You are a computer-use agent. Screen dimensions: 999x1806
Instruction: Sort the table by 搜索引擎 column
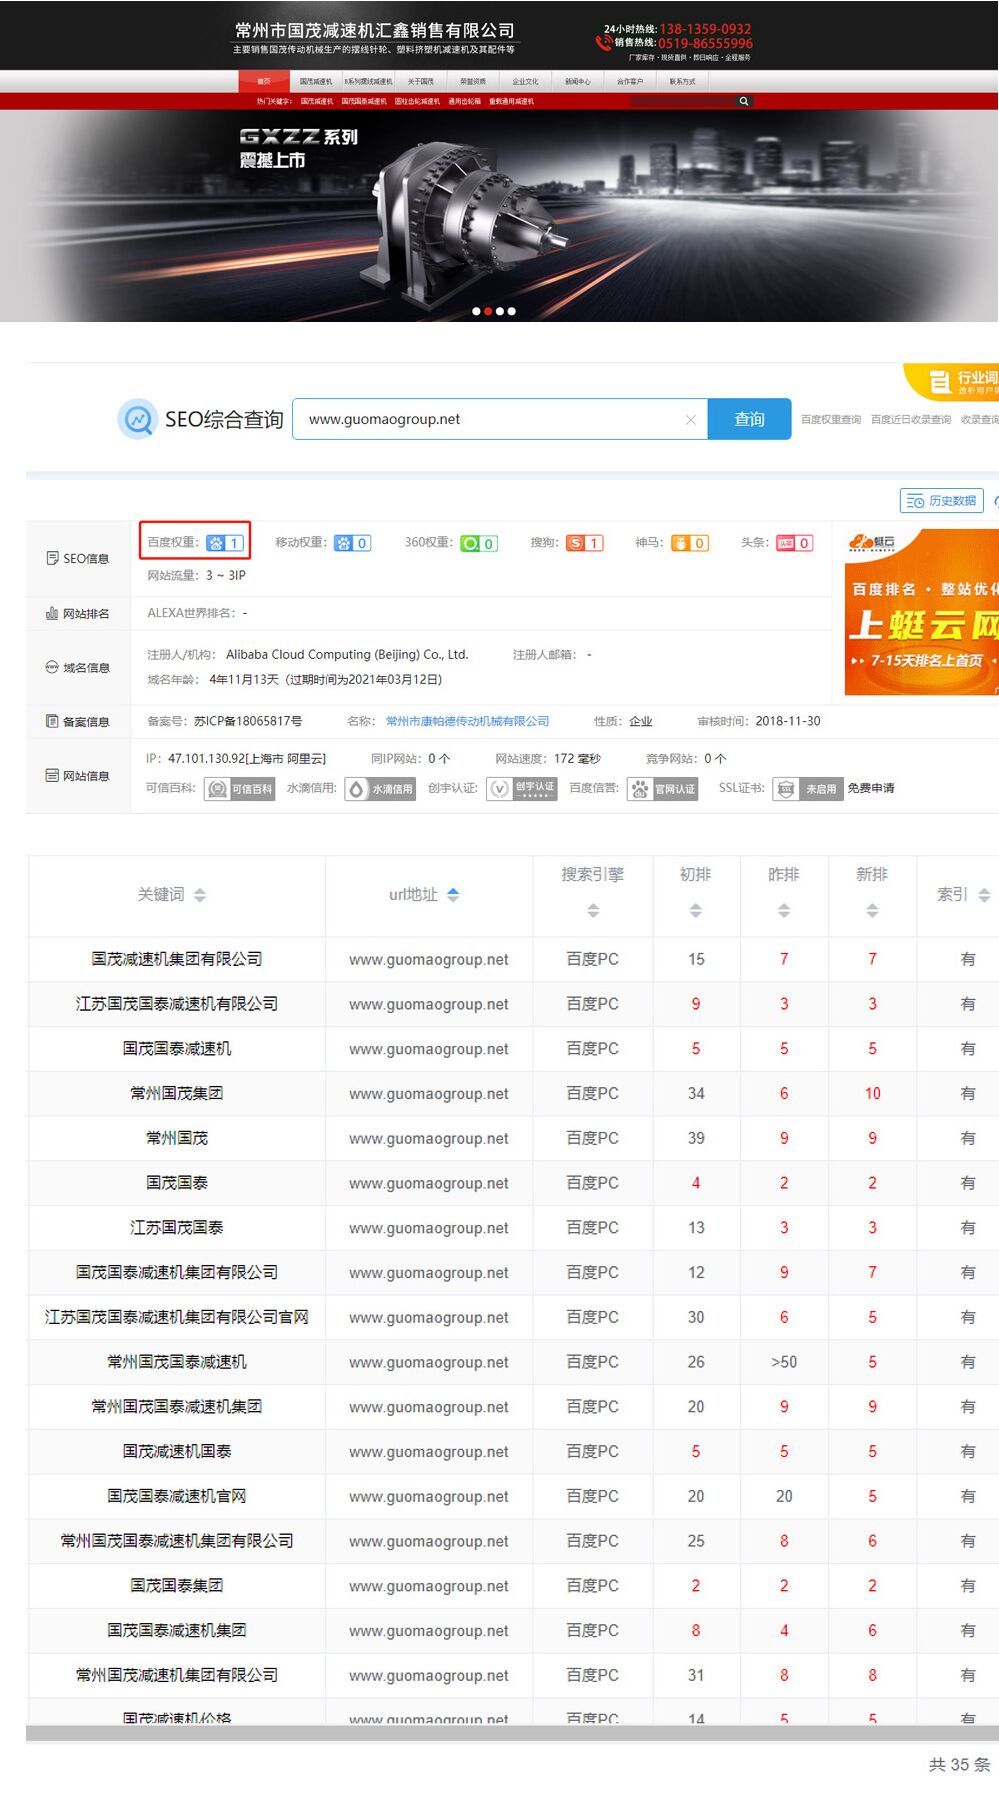(x=593, y=911)
